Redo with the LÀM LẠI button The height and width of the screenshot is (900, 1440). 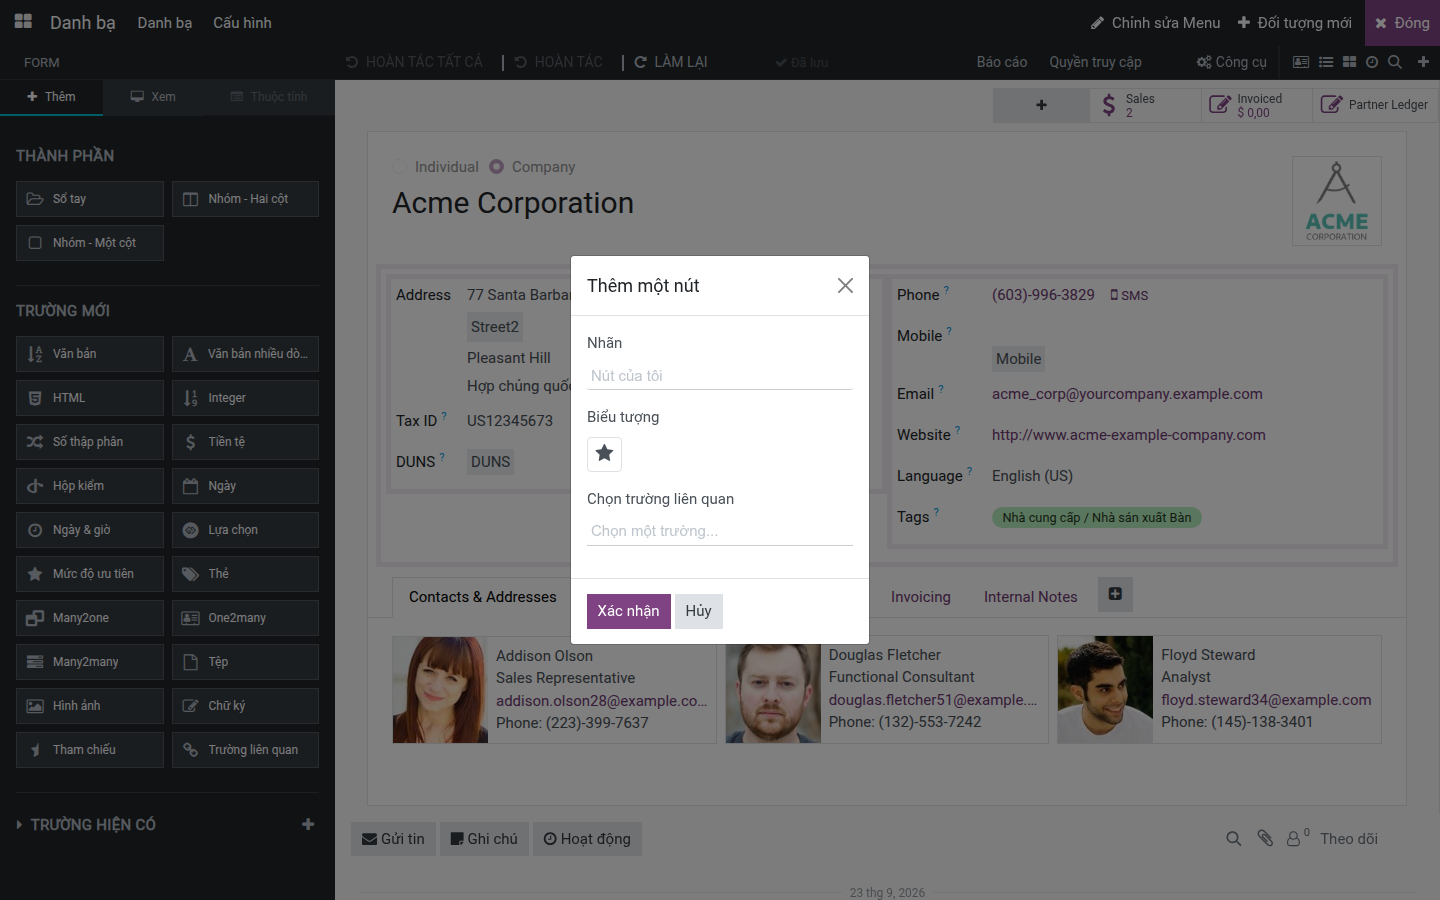[x=671, y=62]
